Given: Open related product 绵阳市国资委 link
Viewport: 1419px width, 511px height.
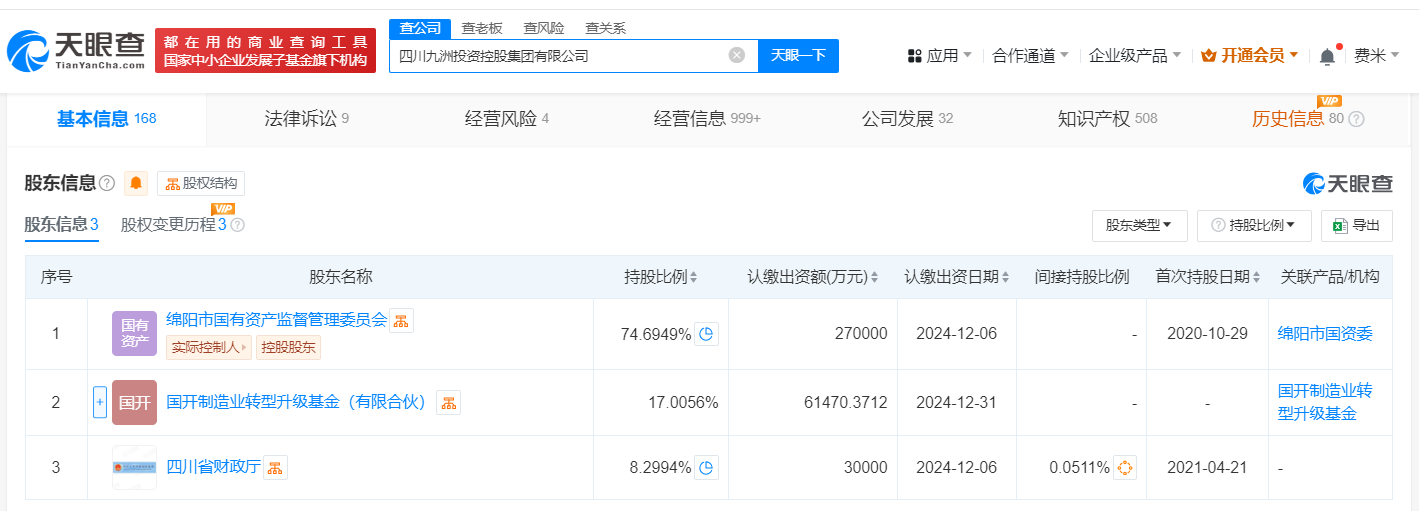Looking at the screenshot, I should click(1325, 334).
